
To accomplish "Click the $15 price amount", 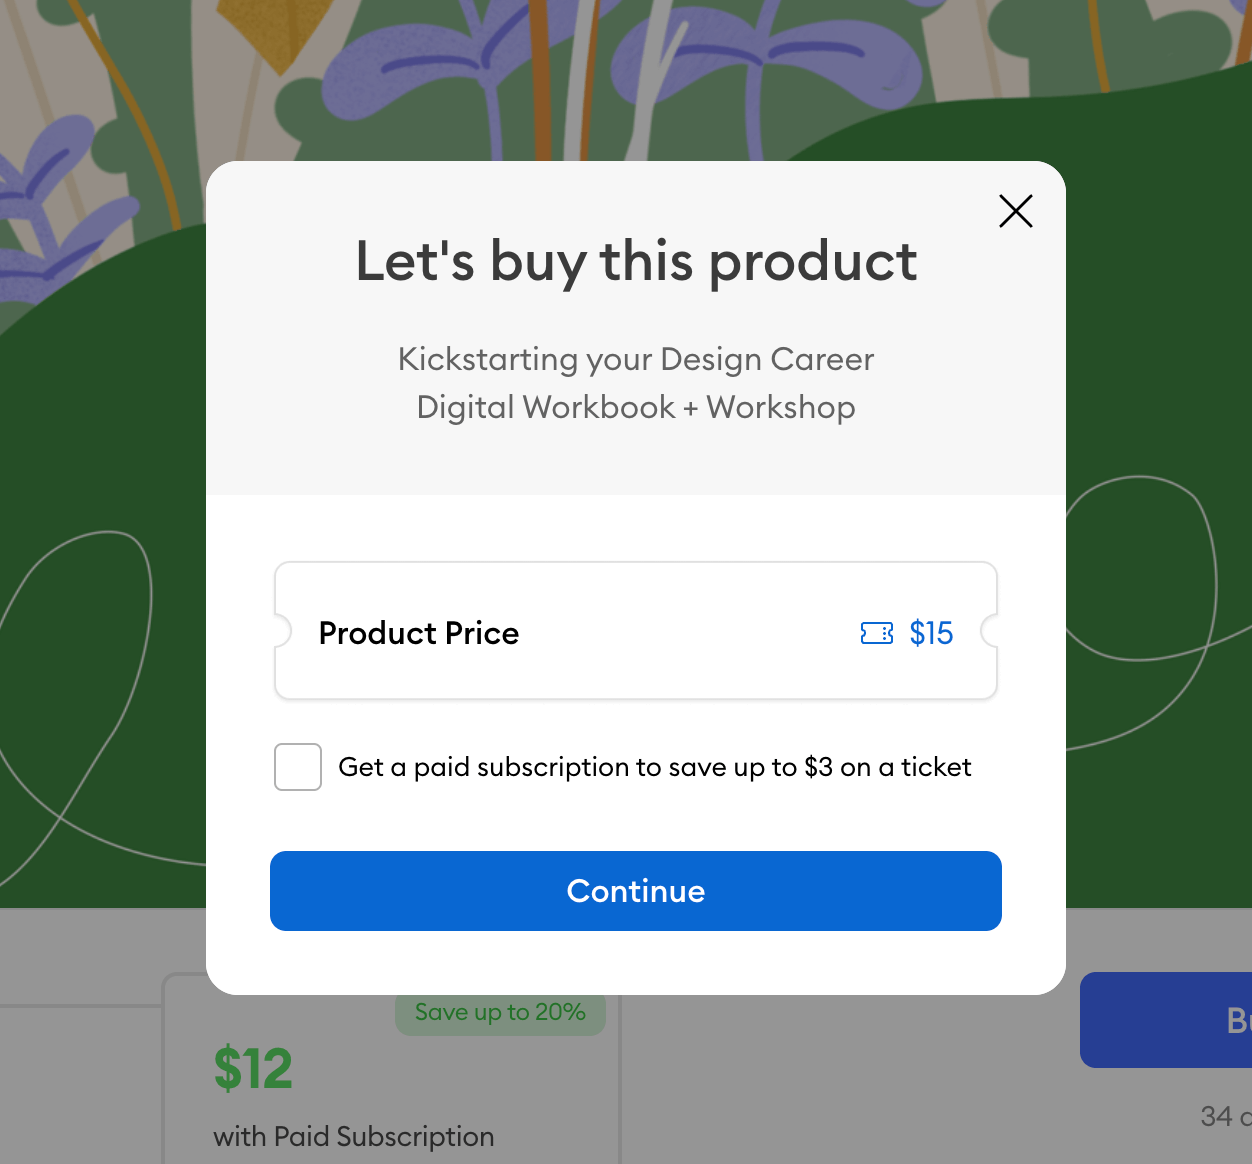I will tap(931, 633).
